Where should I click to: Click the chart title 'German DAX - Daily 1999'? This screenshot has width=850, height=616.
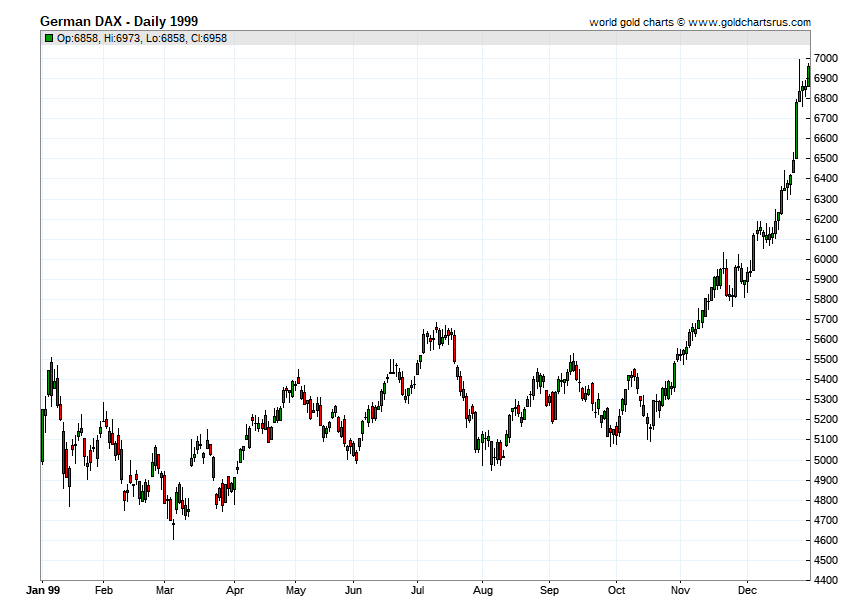pos(119,22)
